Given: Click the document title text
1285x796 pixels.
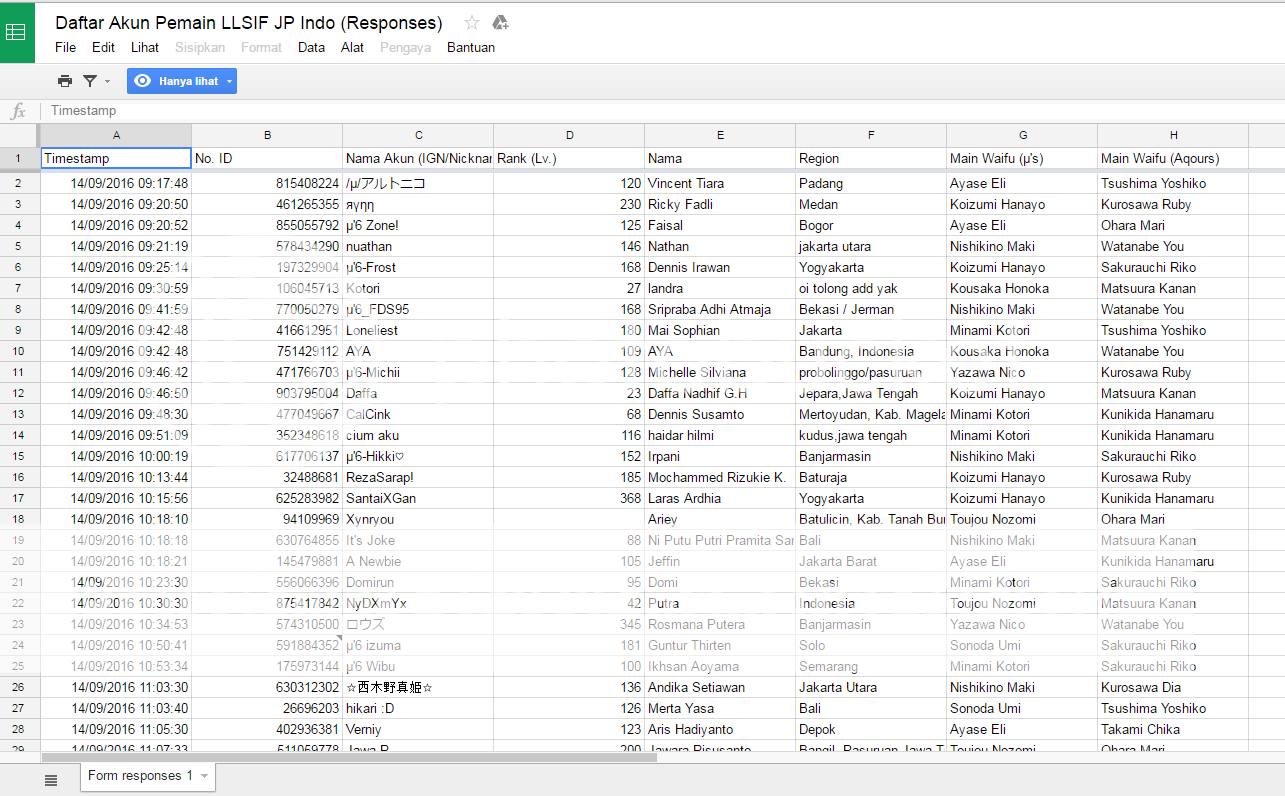Looking at the screenshot, I should 248,22.
